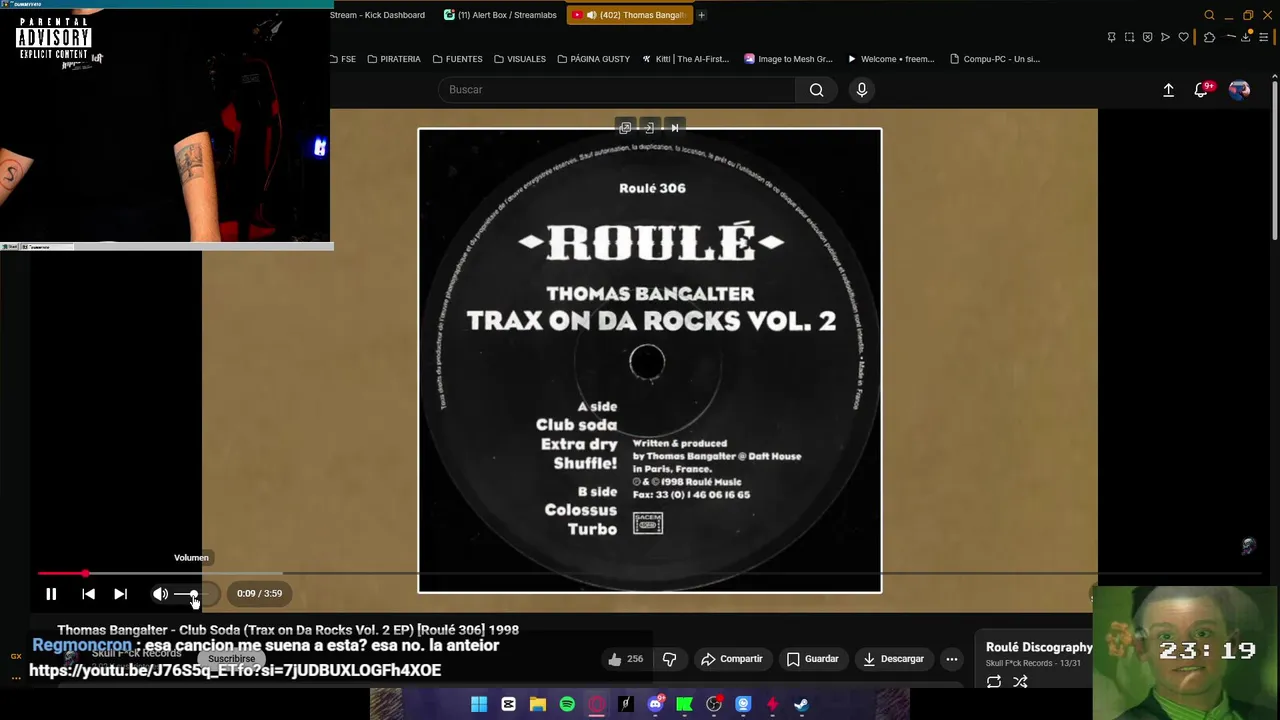Click Guardar to save the video
Image resolution: width=1280 pixels, height=720 pixels.
coord(812,659)
